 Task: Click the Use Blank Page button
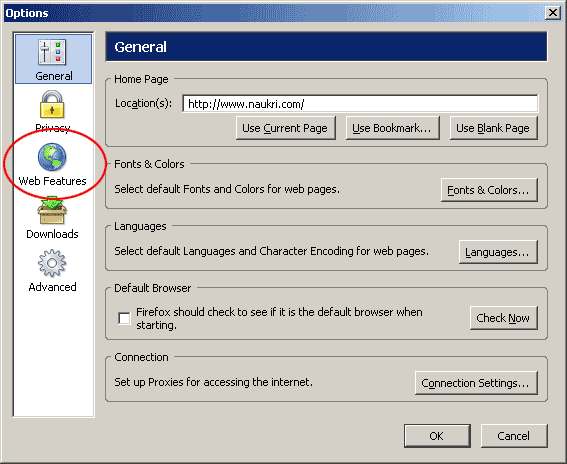494,128
